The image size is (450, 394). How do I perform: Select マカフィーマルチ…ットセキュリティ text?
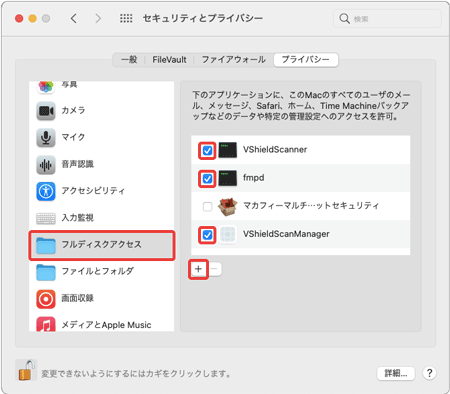click(x=311, y=206)
